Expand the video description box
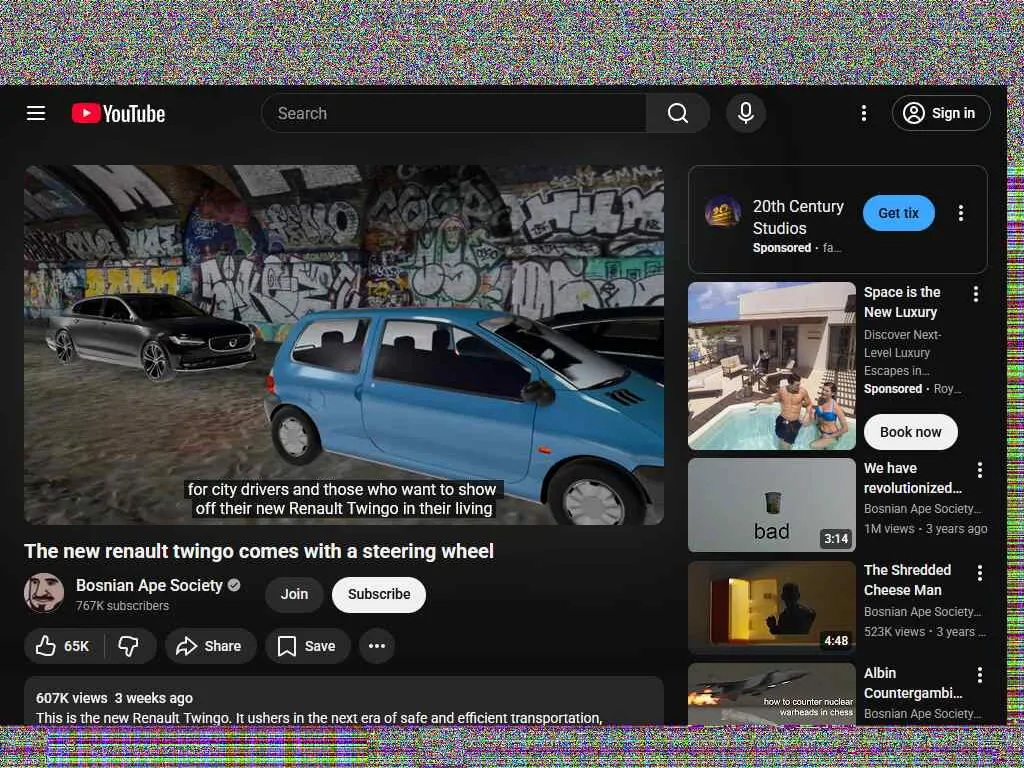The height and width of the screenshot is (768, 1024). pyautogui.click(x=344, y=701)
